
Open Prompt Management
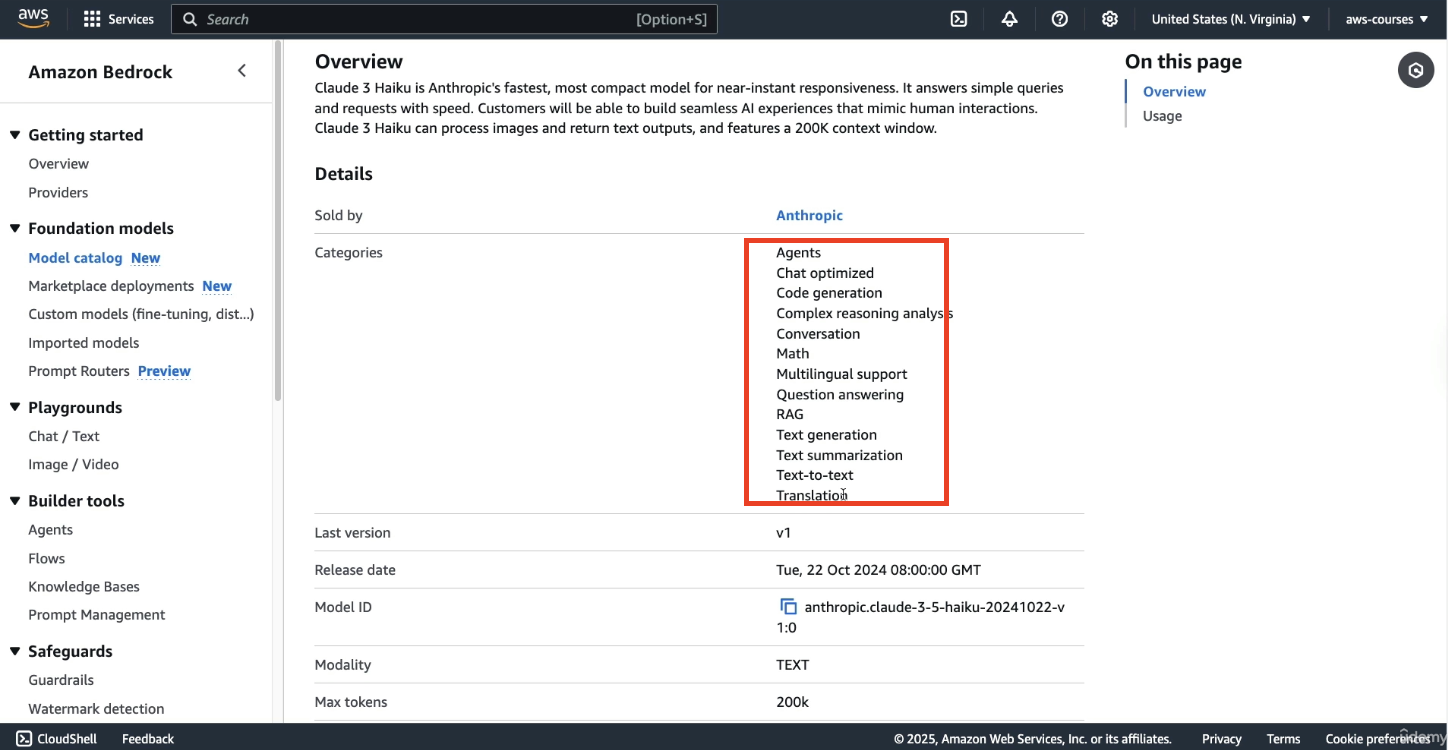pos(97,615)
